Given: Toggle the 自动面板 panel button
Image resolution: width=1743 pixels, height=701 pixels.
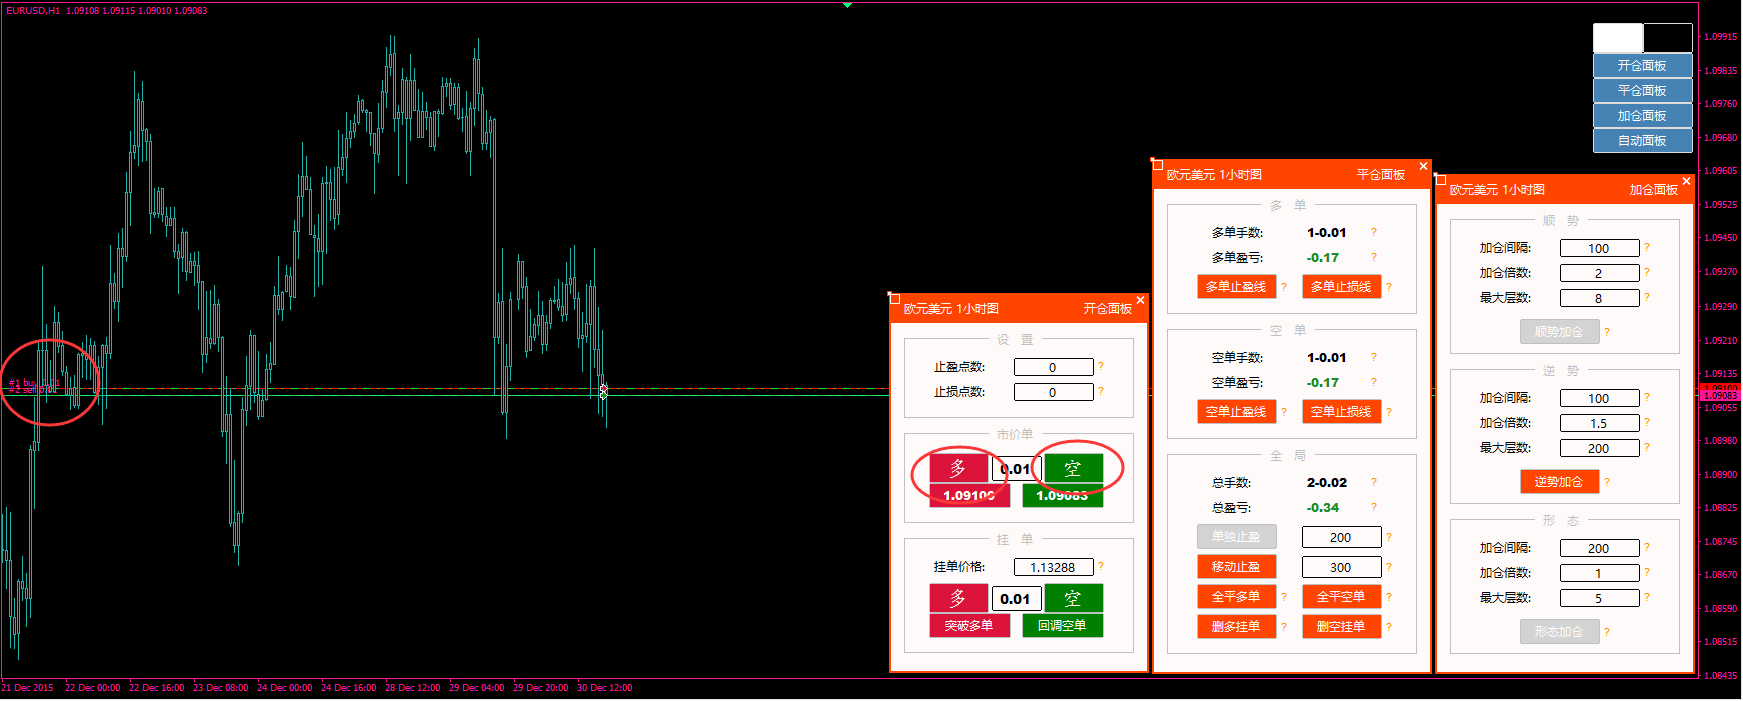Looking at the screenshot, I should click(1642, 141).
